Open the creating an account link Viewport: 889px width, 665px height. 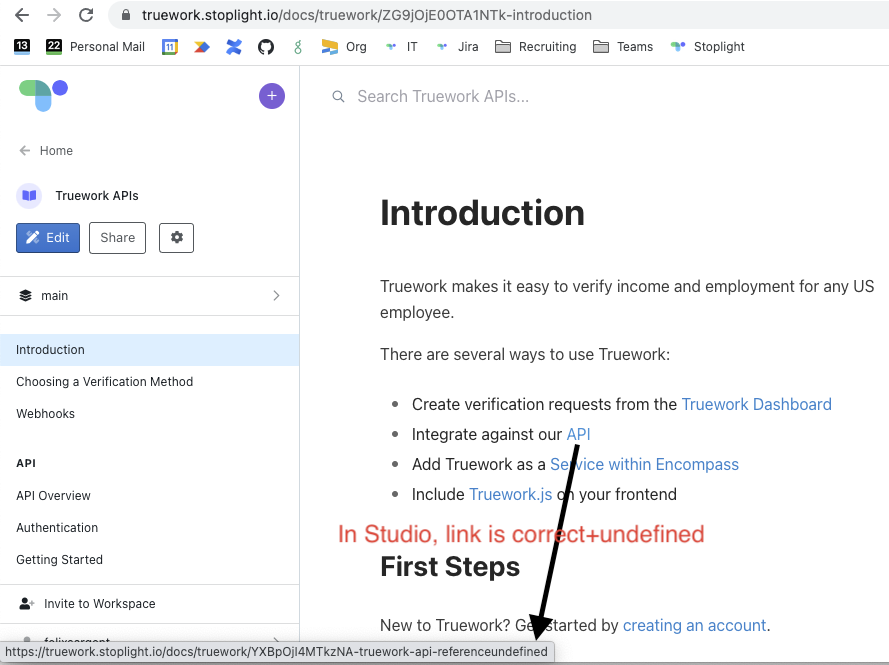coord(694,625)
